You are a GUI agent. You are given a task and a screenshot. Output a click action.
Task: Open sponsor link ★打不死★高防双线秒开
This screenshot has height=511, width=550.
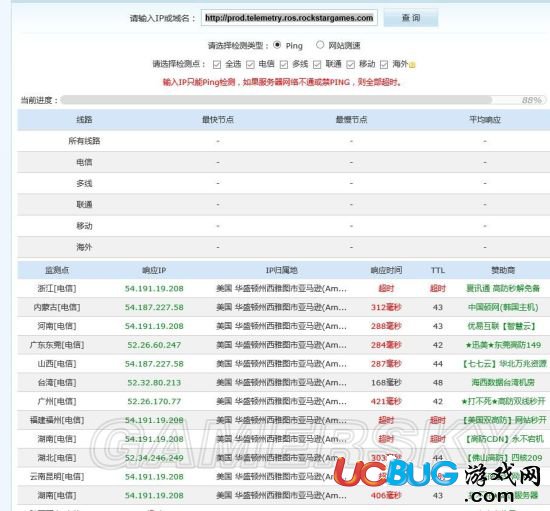coord(503,402)
